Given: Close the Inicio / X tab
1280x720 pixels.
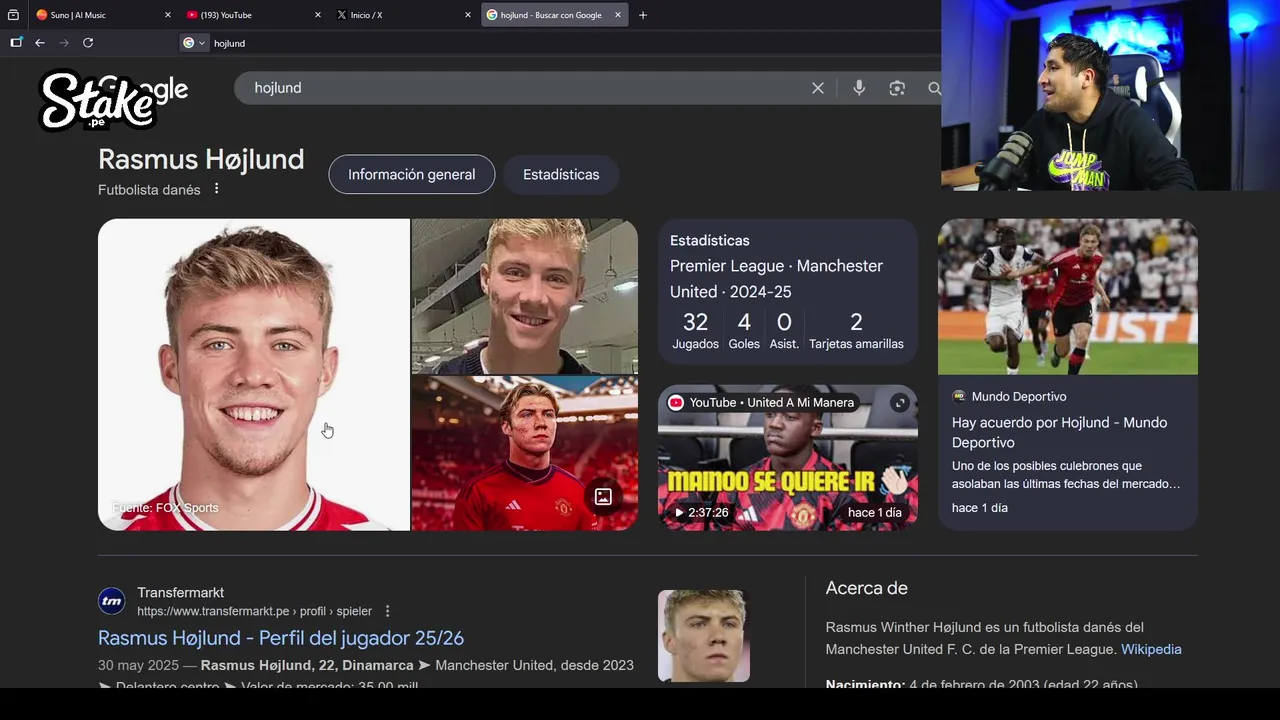Looking at the screenshot, I should click(468, 15).
